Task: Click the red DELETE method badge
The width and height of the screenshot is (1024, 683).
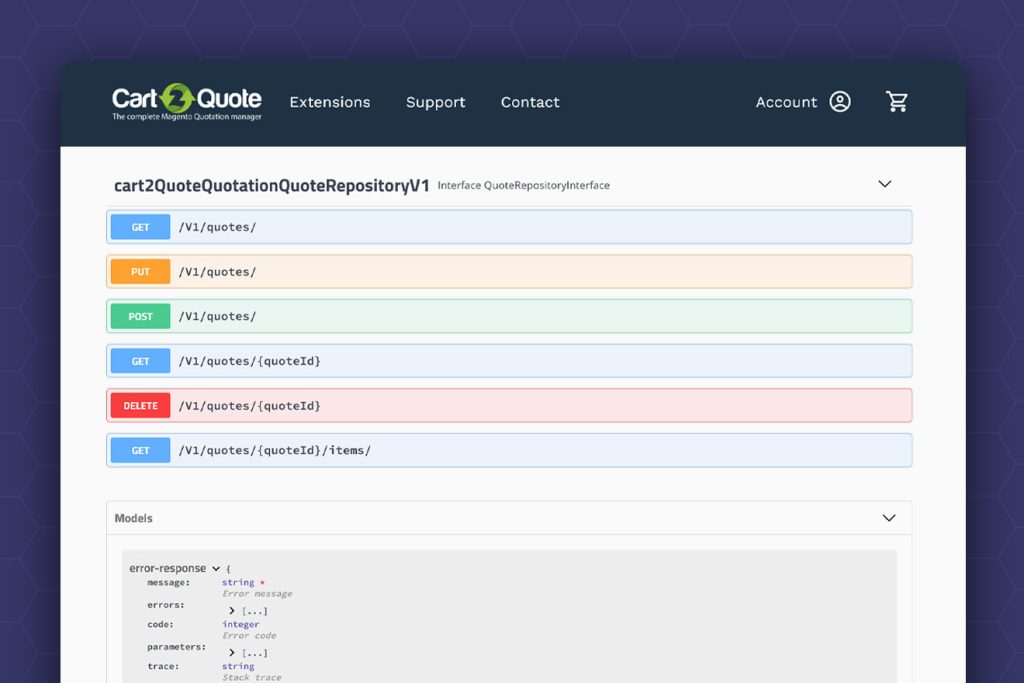Action: tap(140, 406)
